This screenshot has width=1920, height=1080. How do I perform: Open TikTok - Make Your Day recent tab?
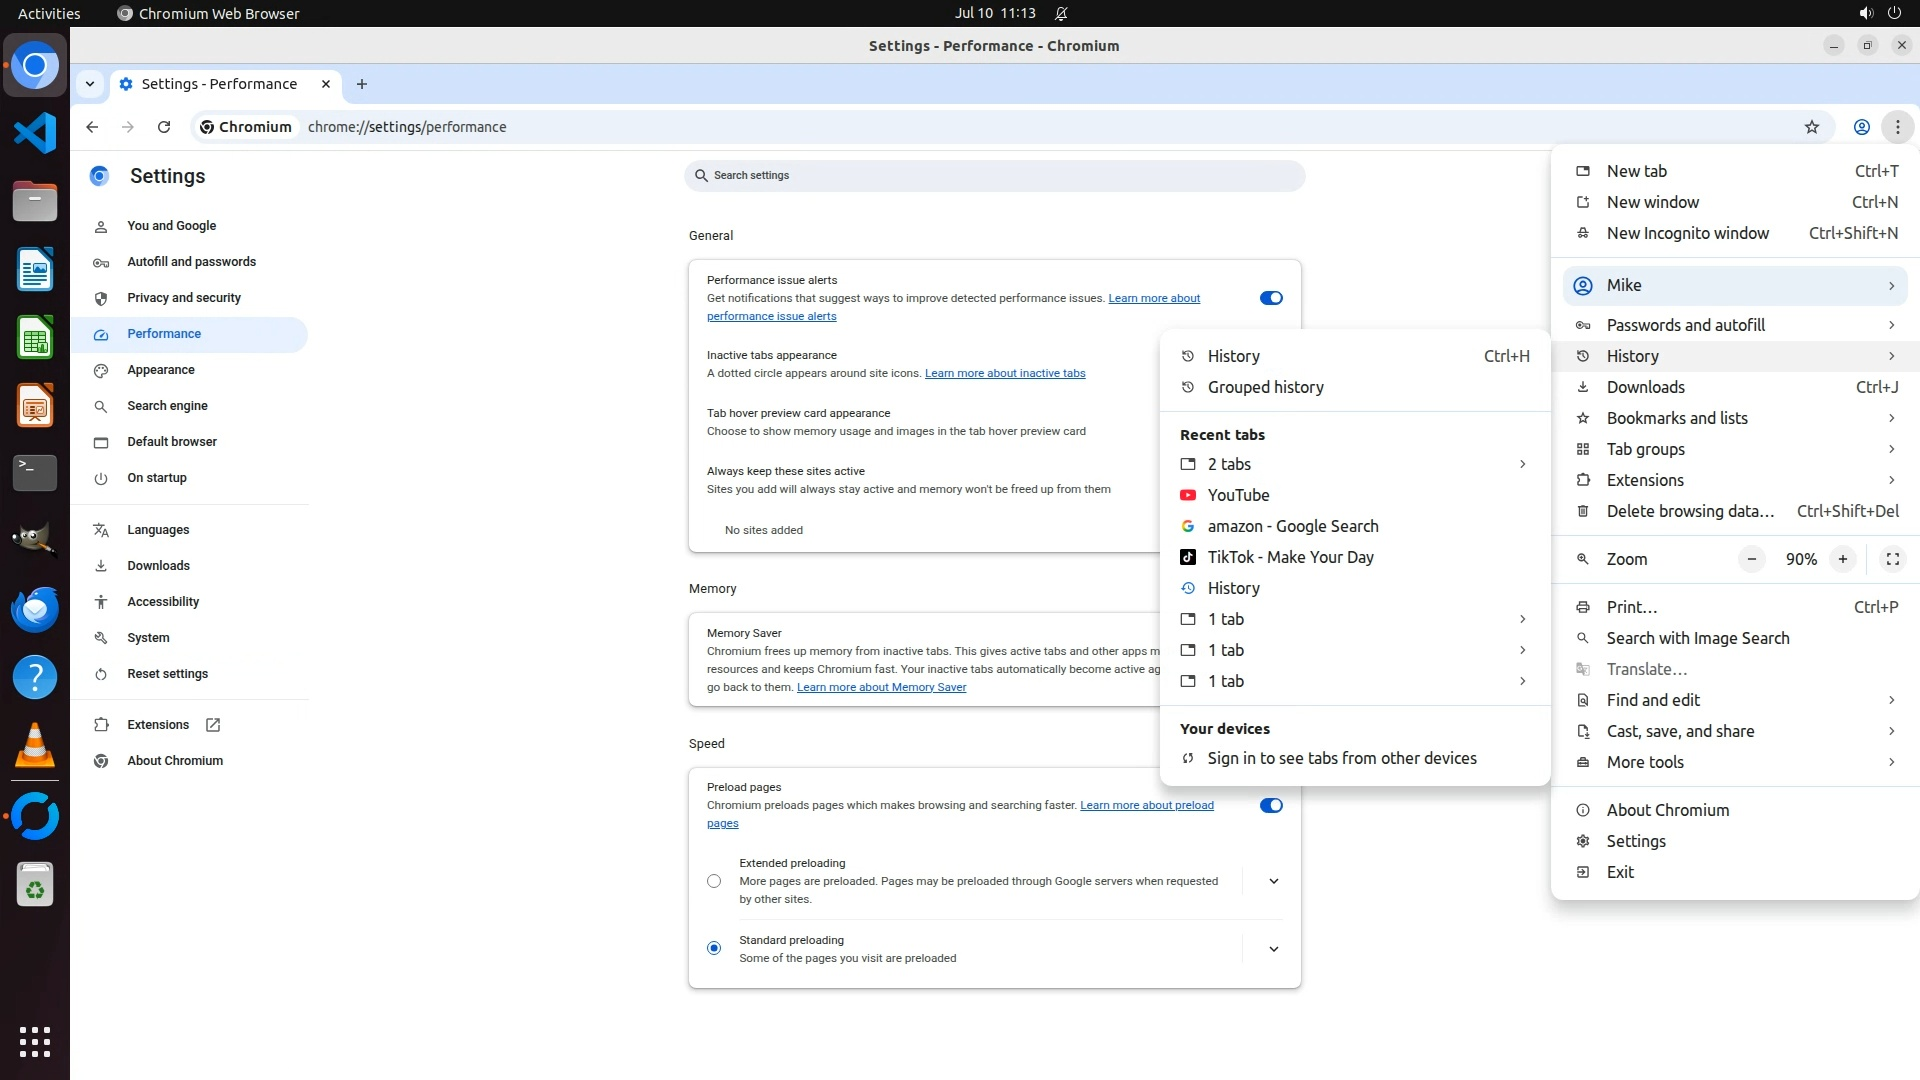pos(1290,557)
